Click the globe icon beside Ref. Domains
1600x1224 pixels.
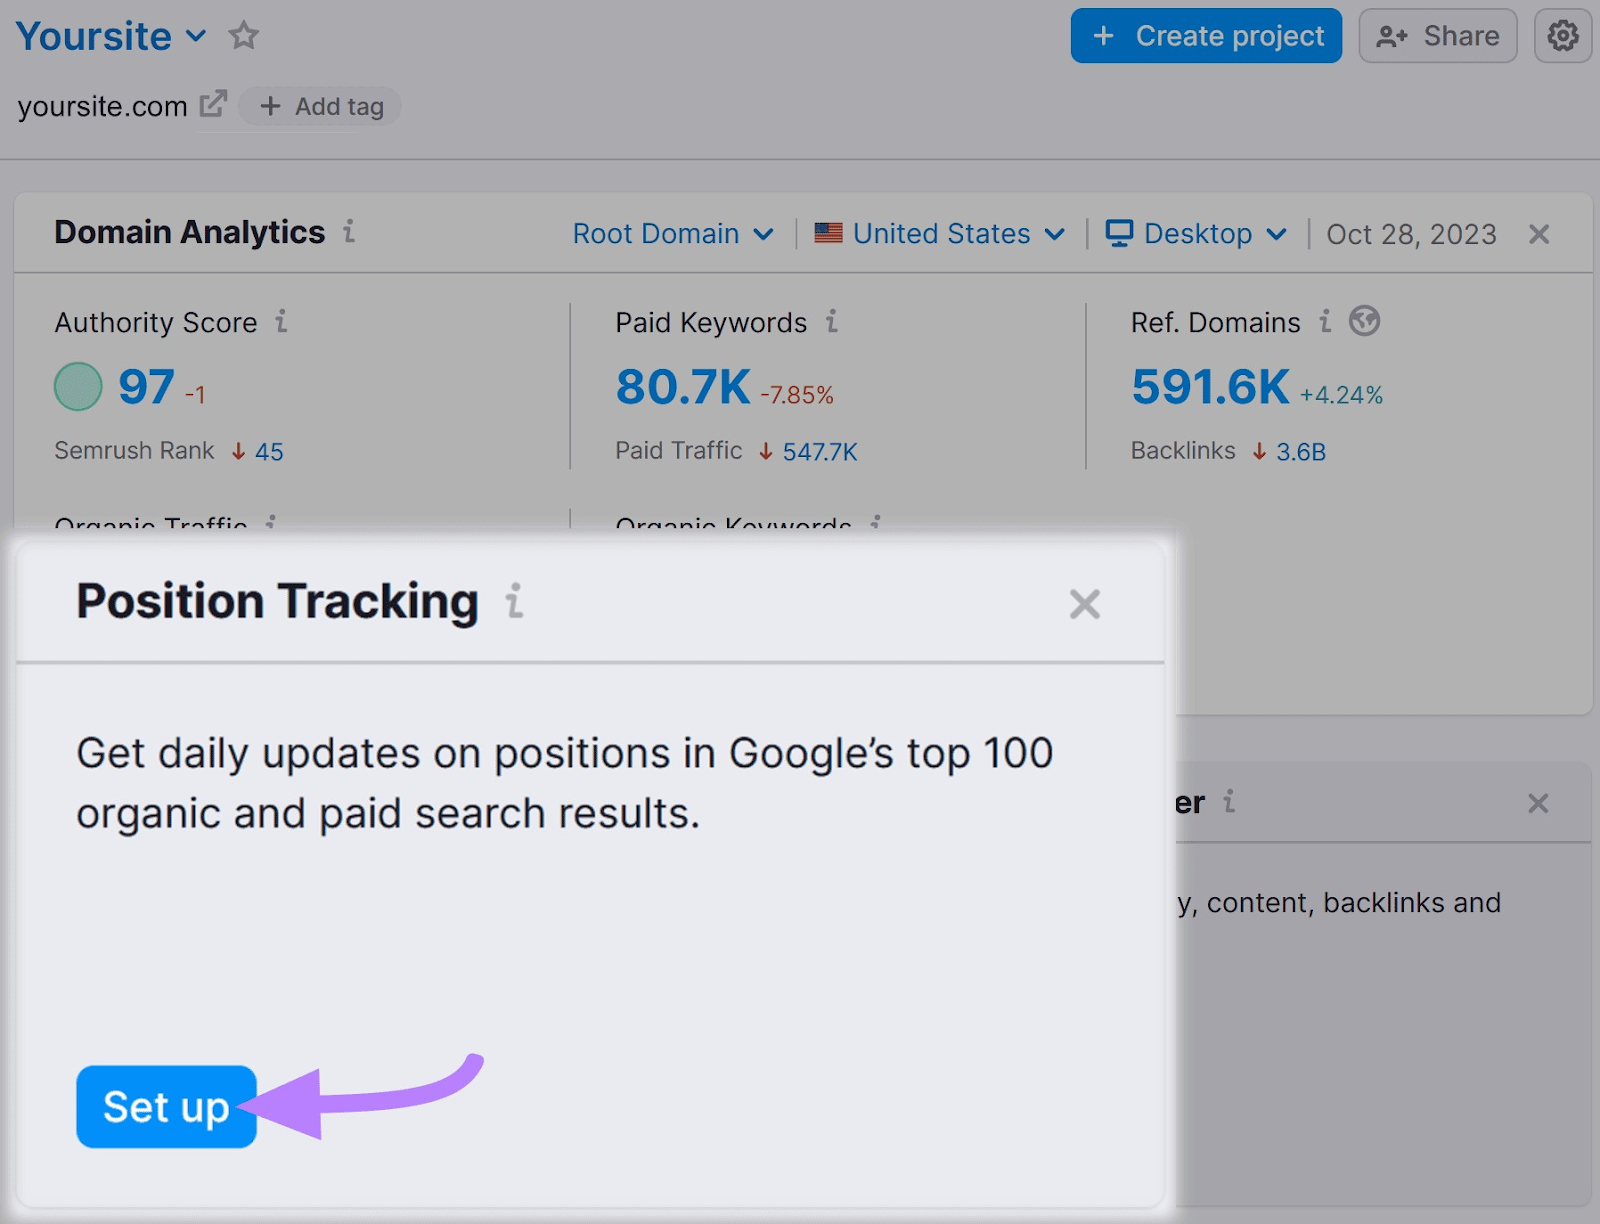[1364, 321]
